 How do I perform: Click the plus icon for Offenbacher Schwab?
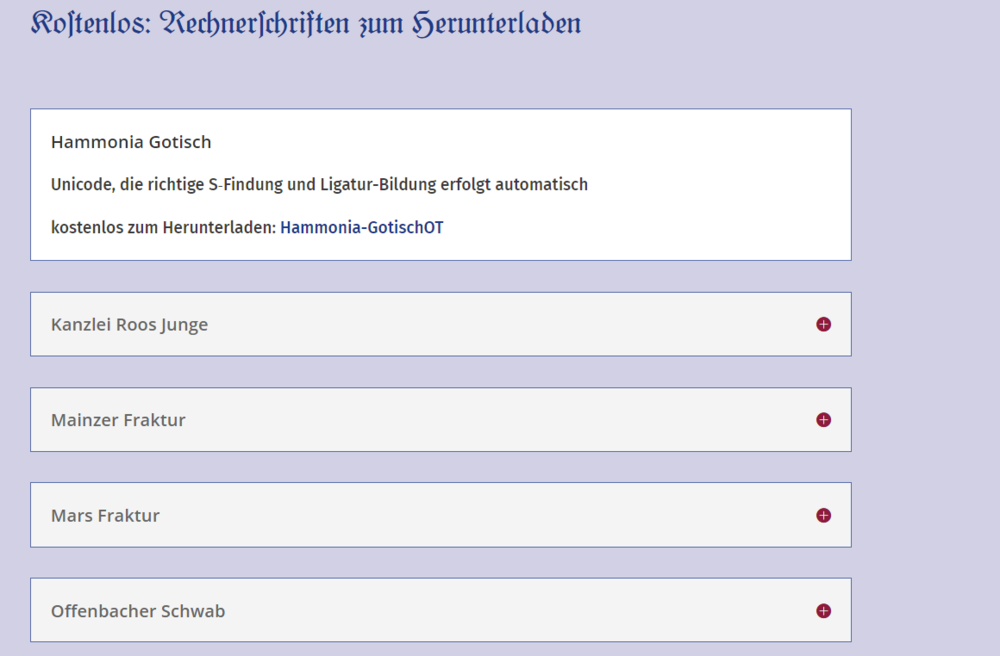(823, 611)
